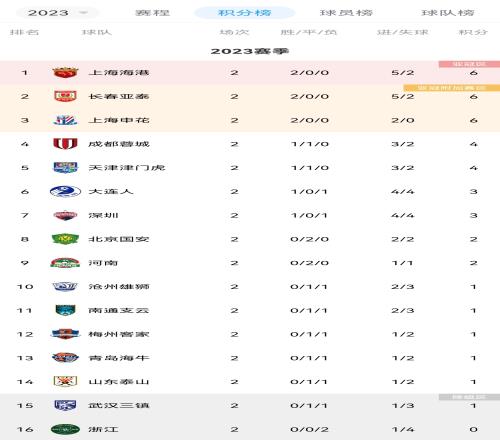500x440 pixels.
Task: Click 河南 goals value 1/1
Action: click(x=403, y=263)
